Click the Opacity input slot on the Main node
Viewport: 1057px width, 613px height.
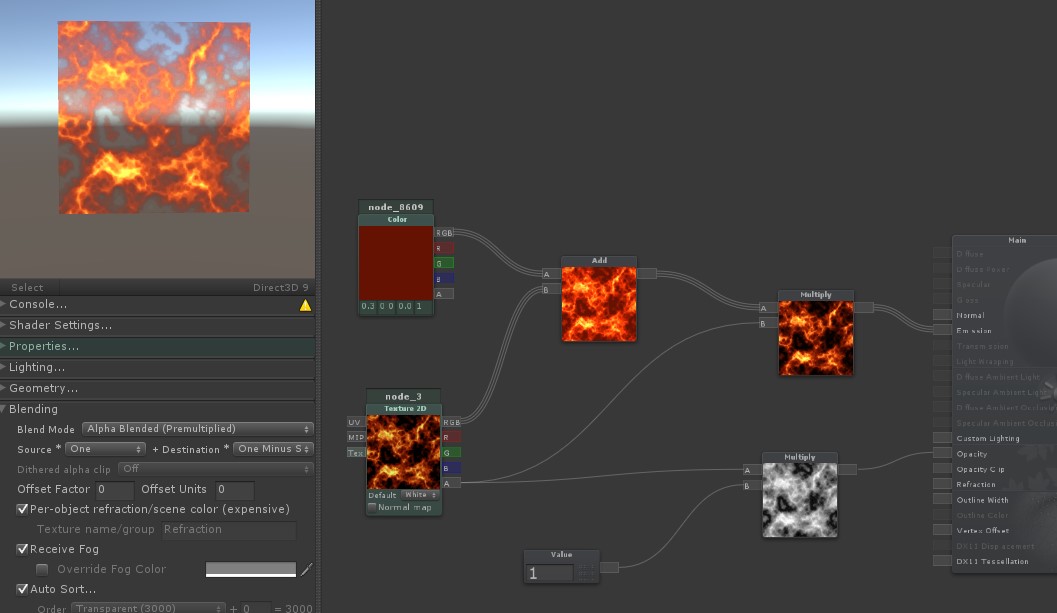pos(941,453)
